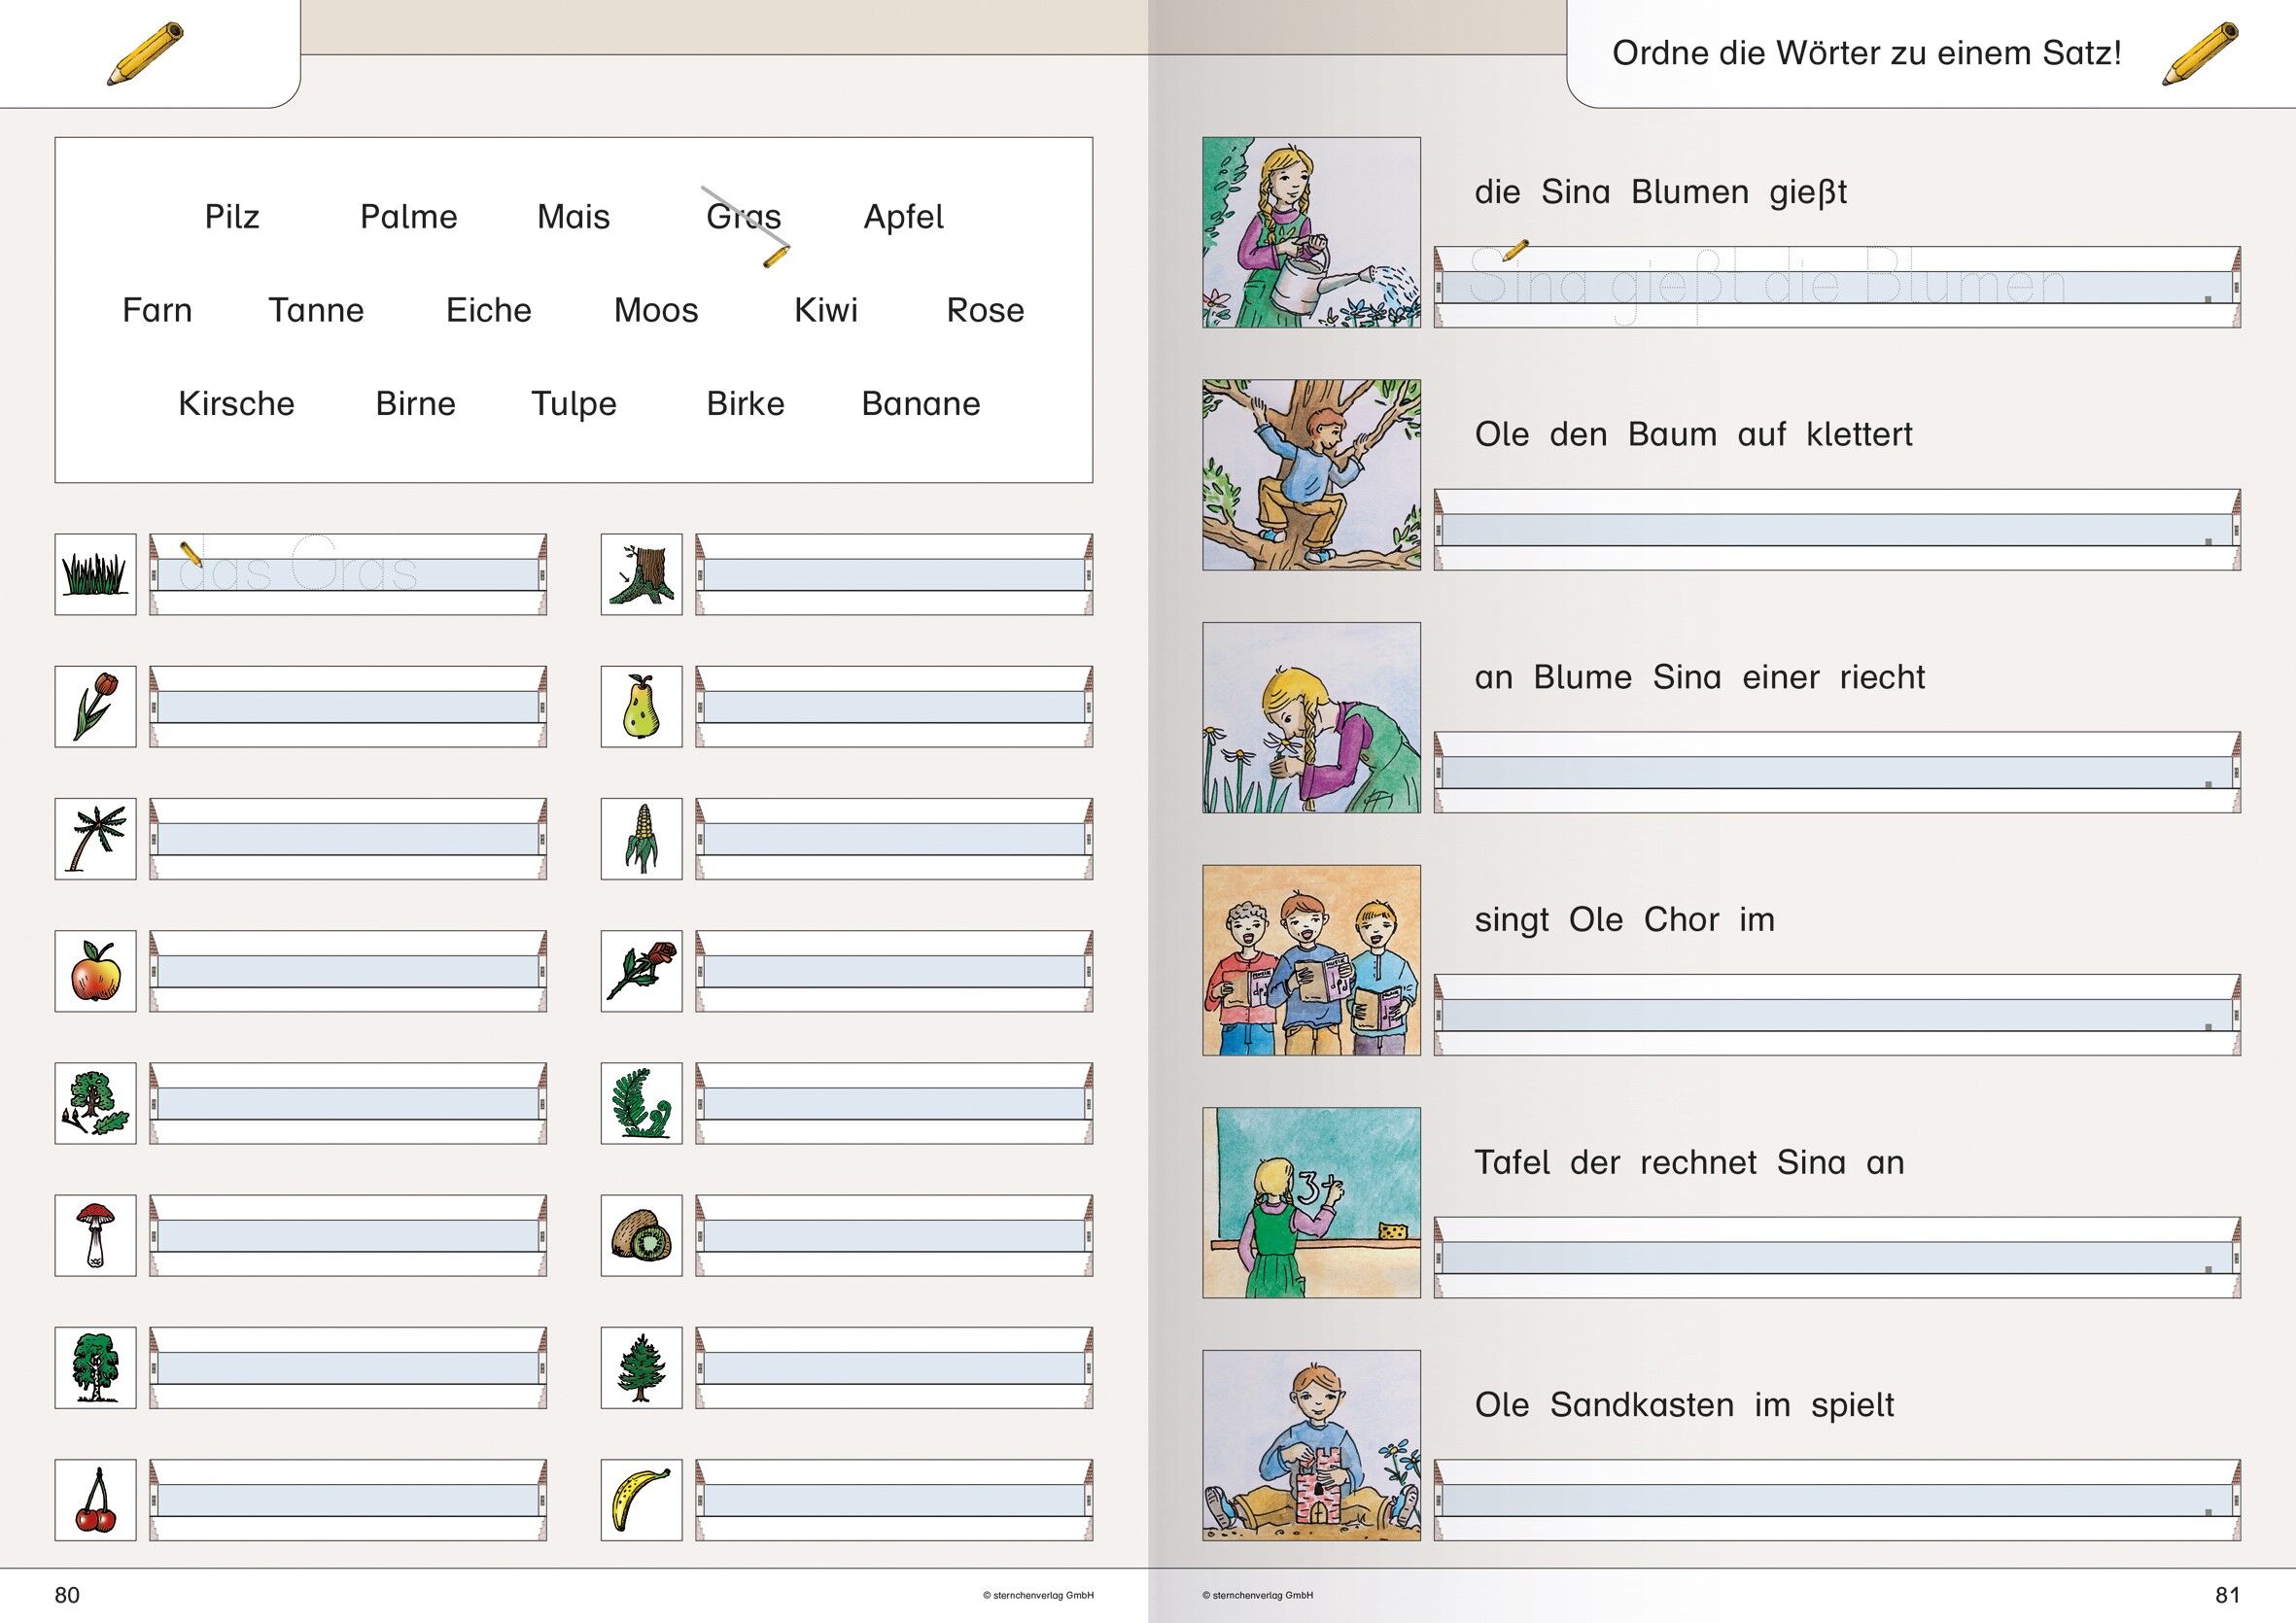
Task: Select the palm tree icon
Action: click(x=95, y=838)
